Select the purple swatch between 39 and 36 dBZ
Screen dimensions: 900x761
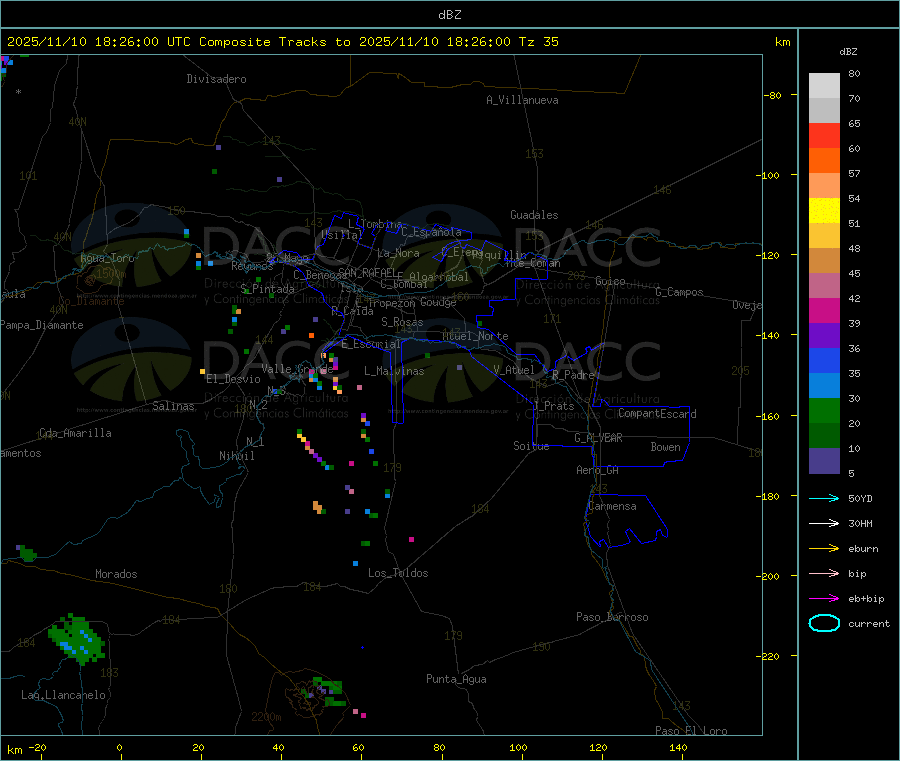824,336
